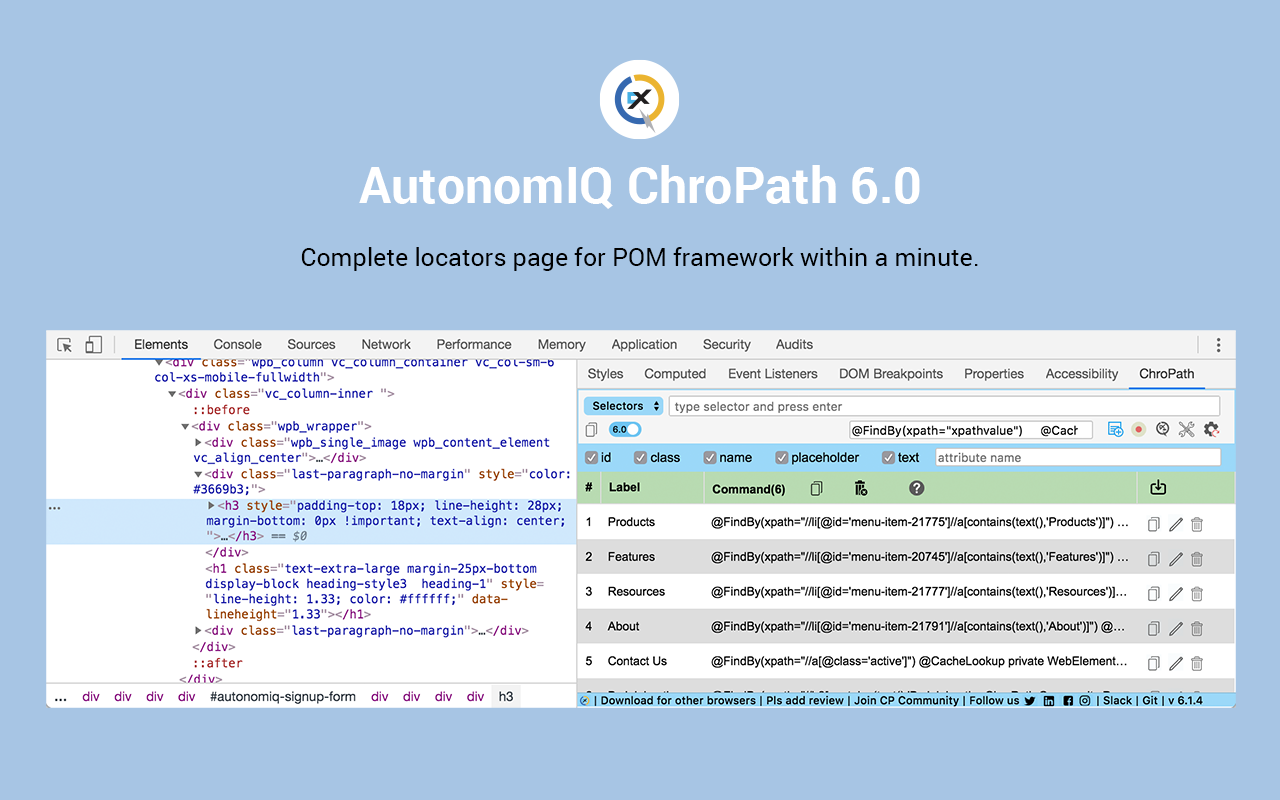Image resolution: width=1280 pixels, height=800 pixels.
Task: Open the Twitter icon in the footer
Action: [1030, 701]
